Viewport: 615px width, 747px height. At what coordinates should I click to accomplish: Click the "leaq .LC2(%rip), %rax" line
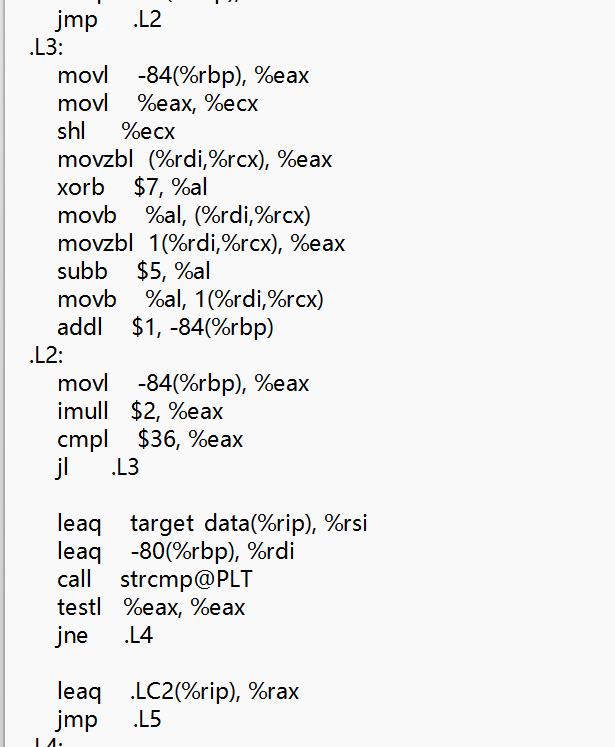coord(178,691)
